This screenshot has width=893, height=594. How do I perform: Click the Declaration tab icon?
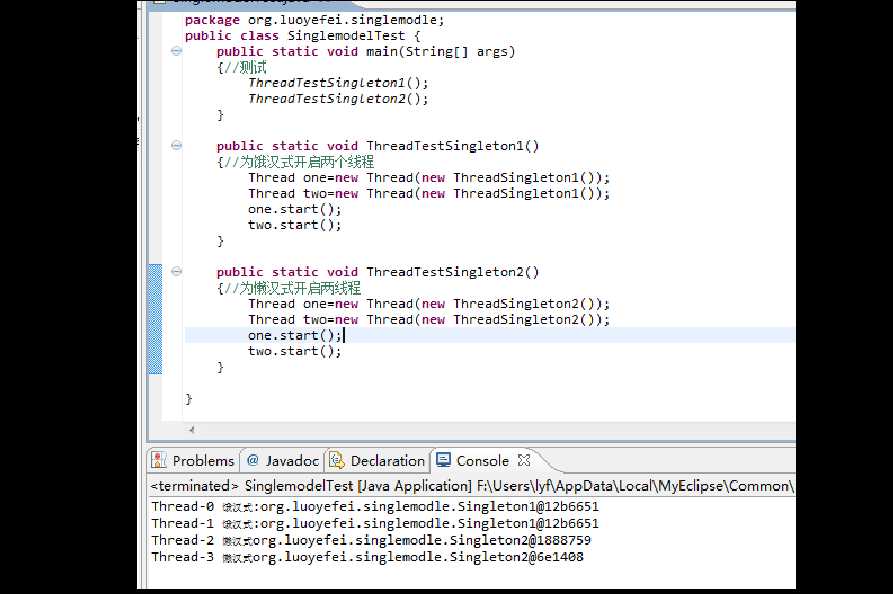click(337, 460)
